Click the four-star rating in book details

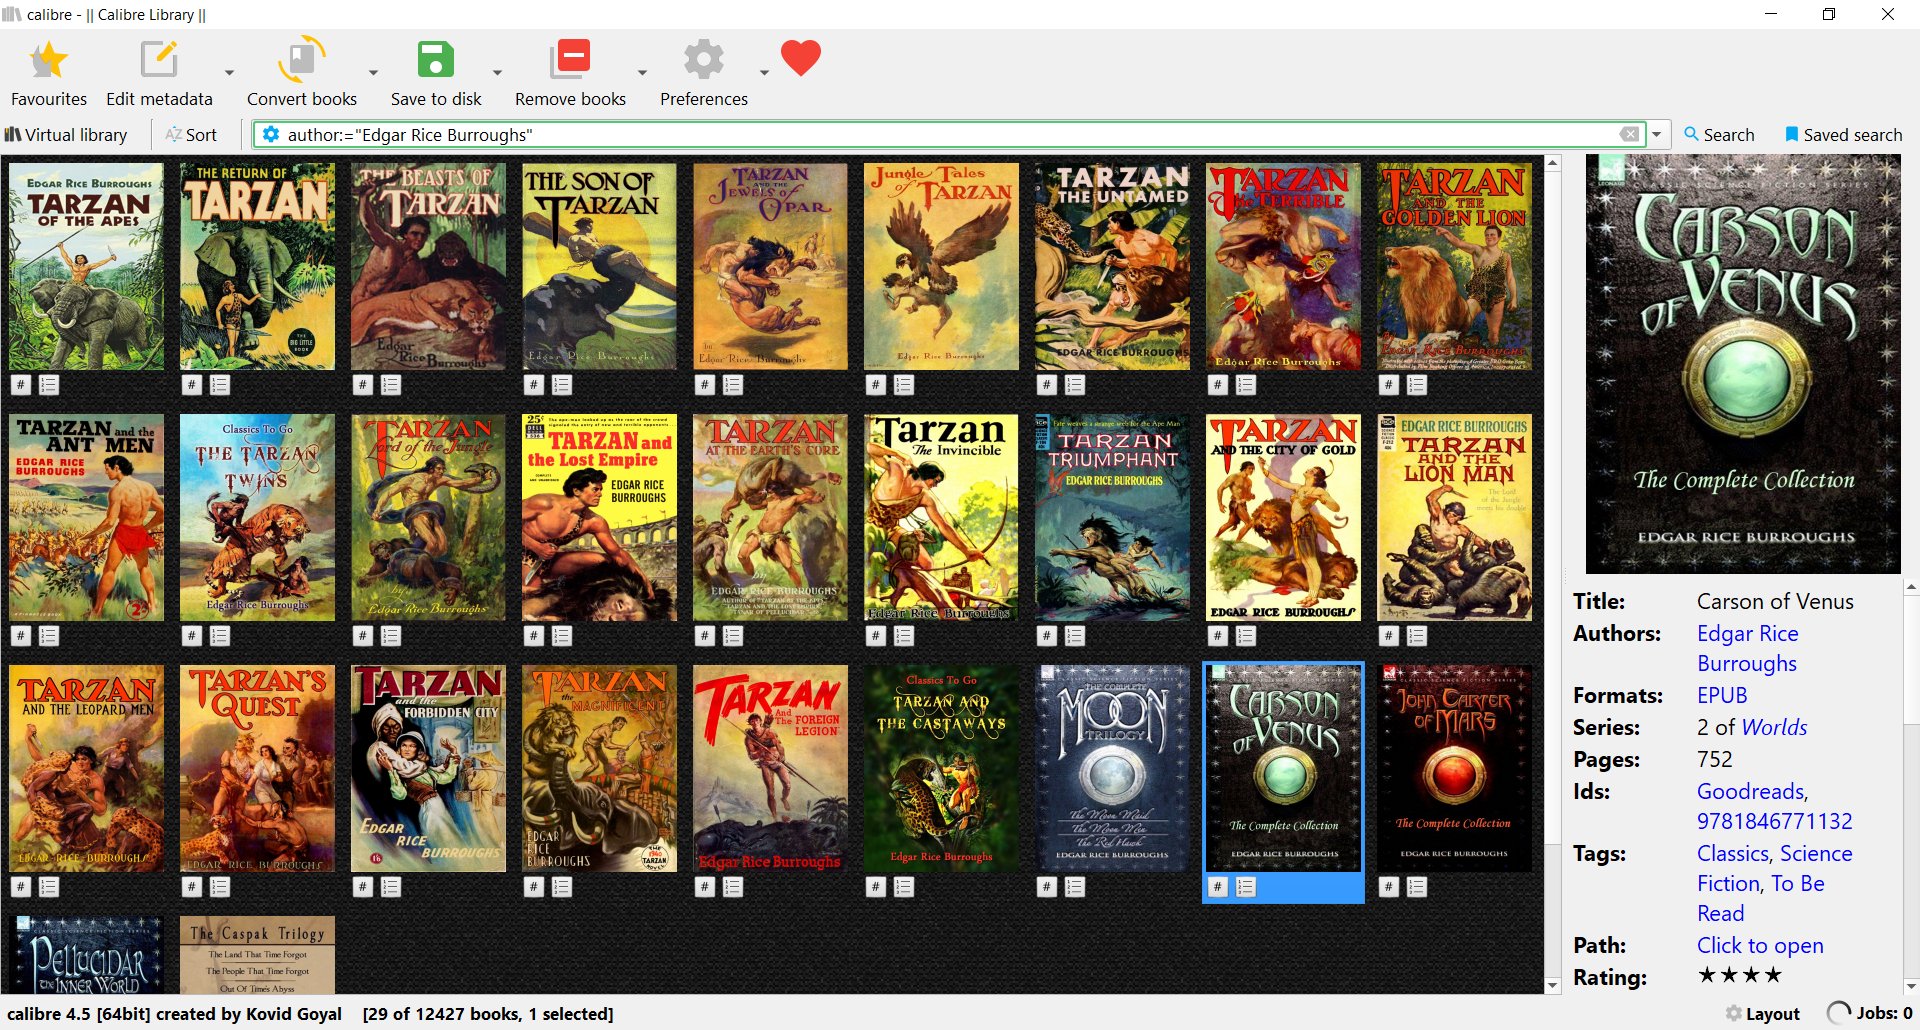pos(1740,975)
